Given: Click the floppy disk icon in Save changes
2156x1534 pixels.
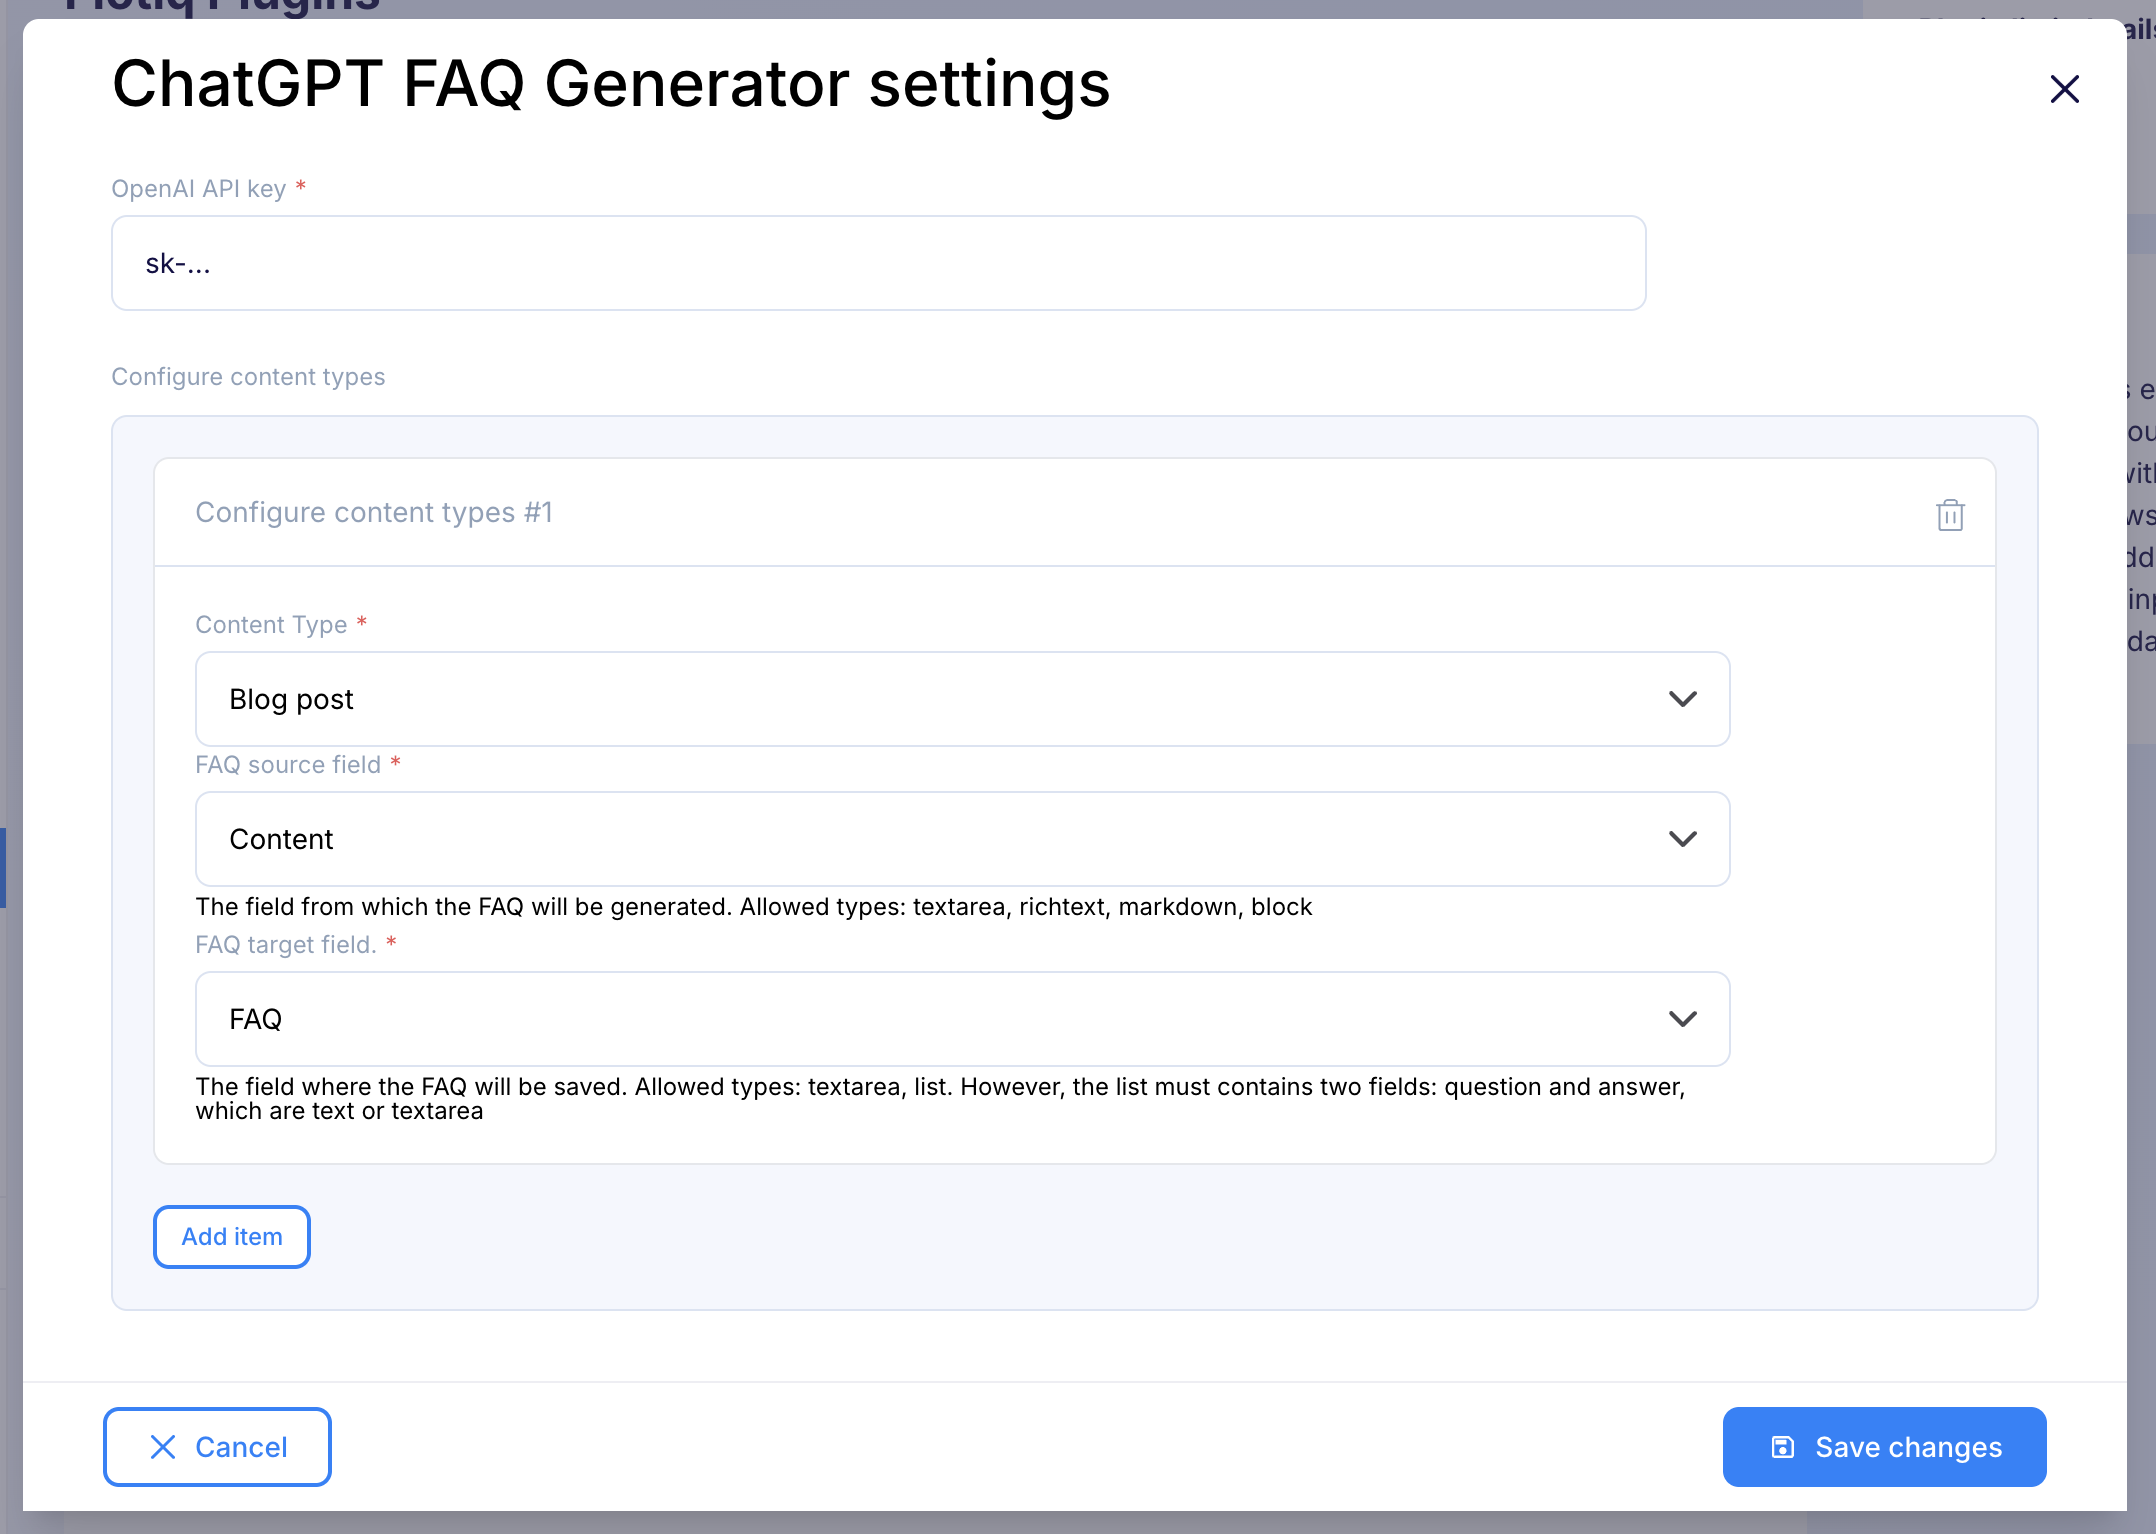Looking at the screenshot, I should click(x=1782, y=1447).
